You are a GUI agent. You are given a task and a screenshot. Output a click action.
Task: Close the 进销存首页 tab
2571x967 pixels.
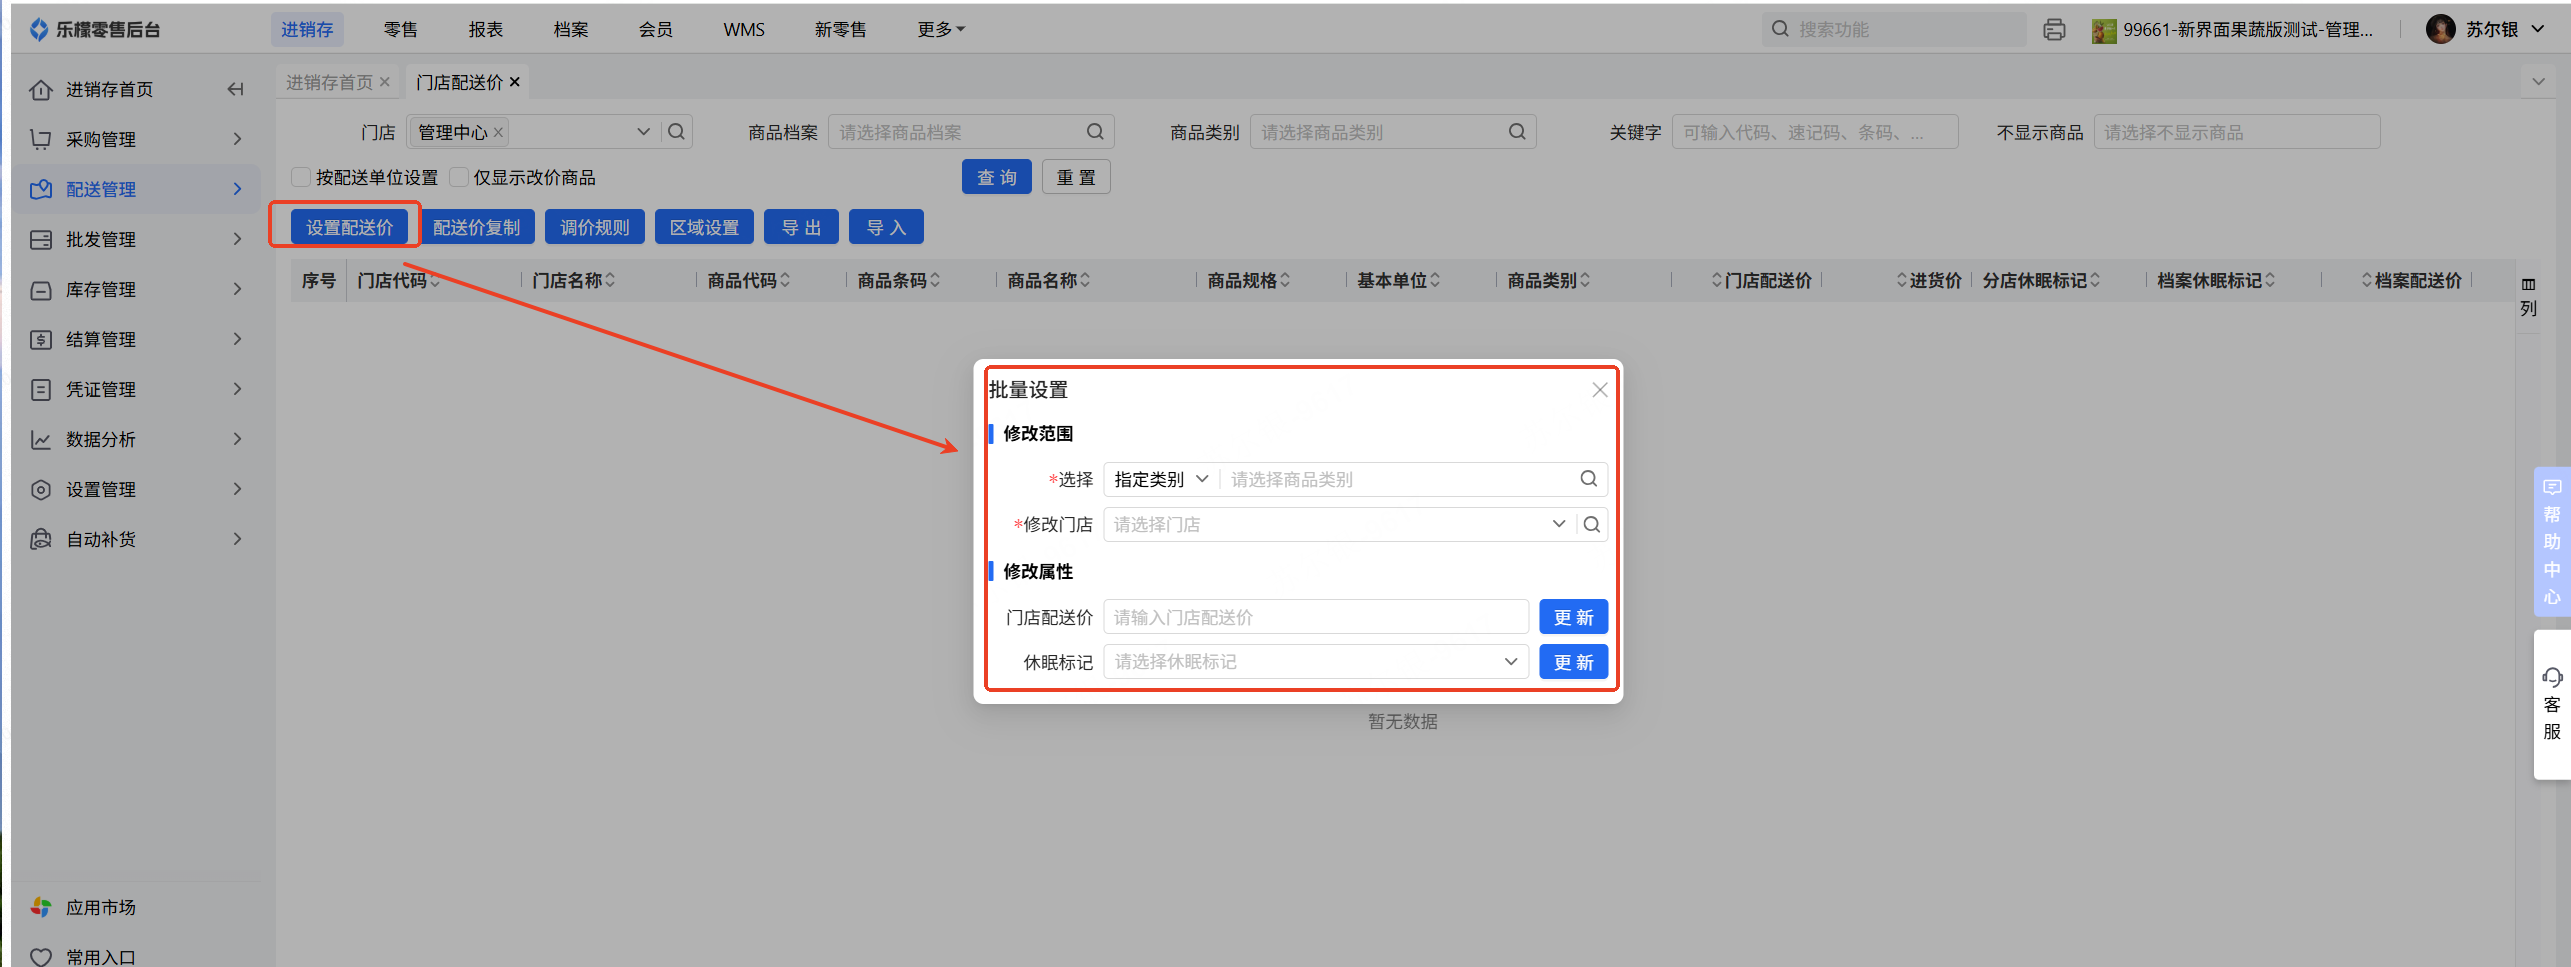[385, 82]
